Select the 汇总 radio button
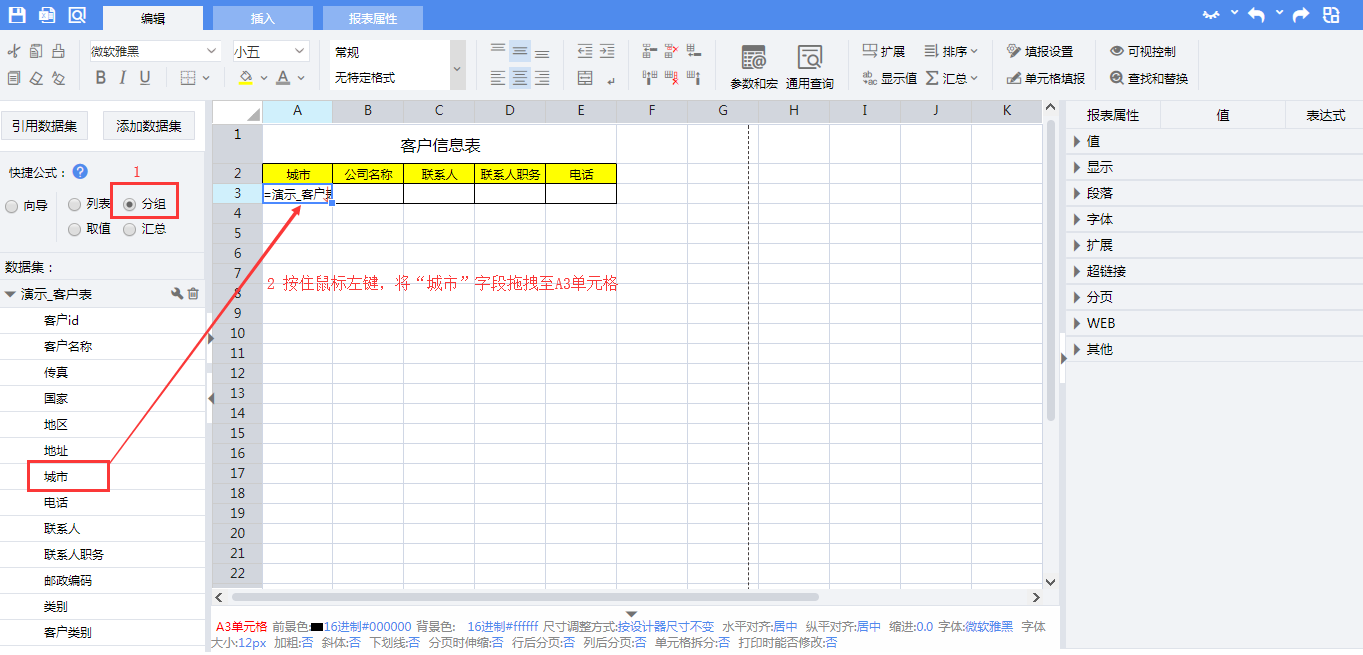This screenshot has width=1363, height=655. [x=130, y=229]
